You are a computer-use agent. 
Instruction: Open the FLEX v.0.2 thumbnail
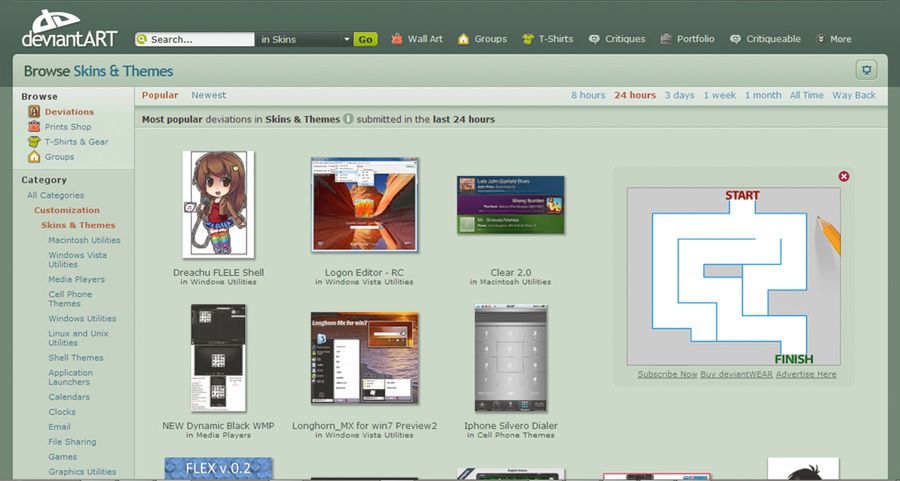pos(218,468)
